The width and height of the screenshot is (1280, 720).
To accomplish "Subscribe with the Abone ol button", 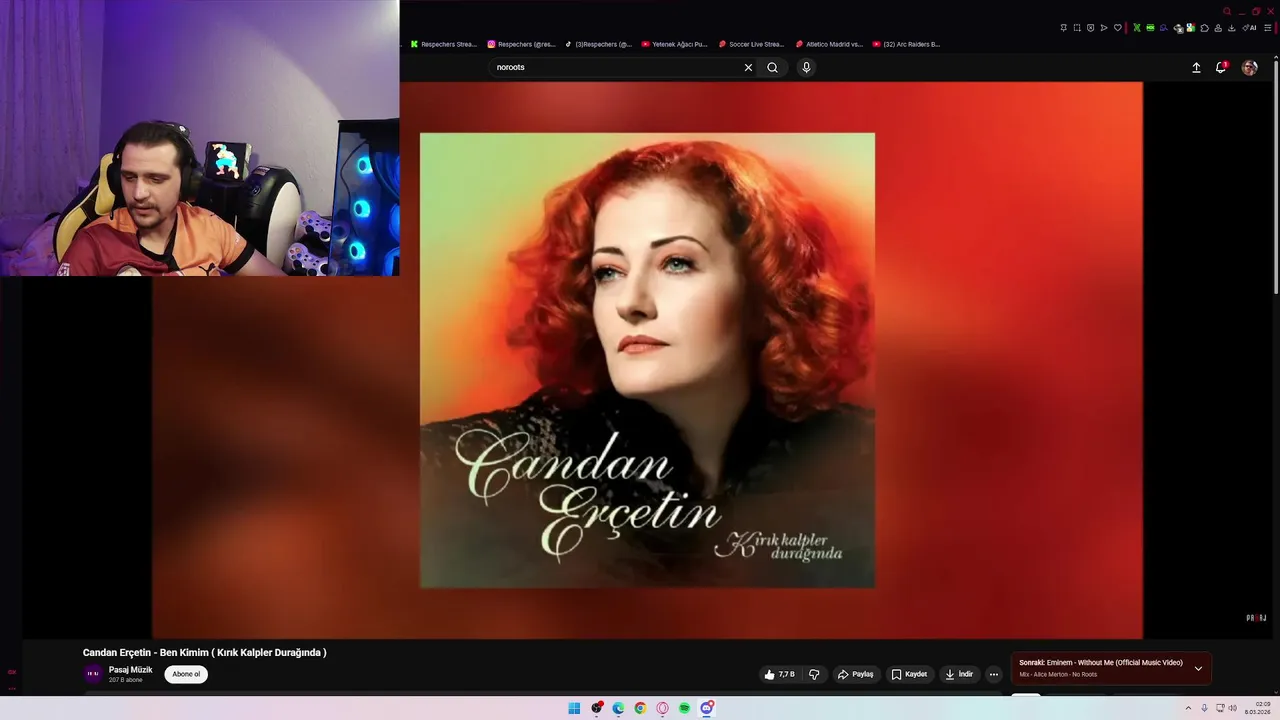I will point(186,674).
